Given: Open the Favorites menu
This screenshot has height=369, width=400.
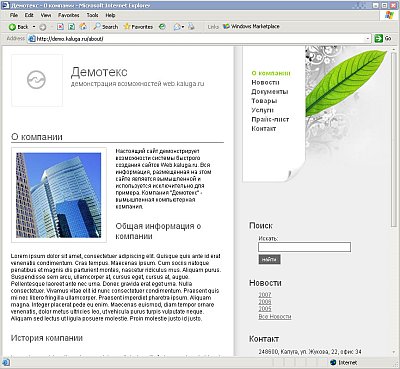Looking at the screenshot, I should click(69, 15).
